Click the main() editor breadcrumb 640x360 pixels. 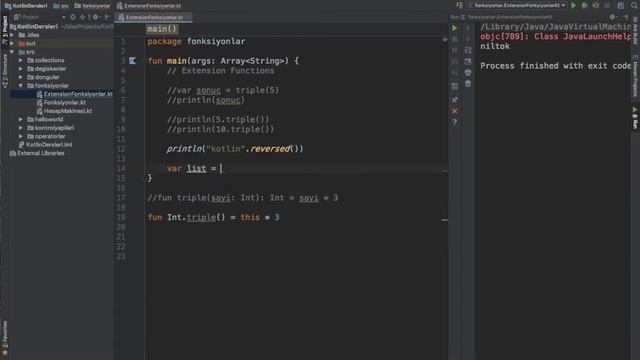162,29
